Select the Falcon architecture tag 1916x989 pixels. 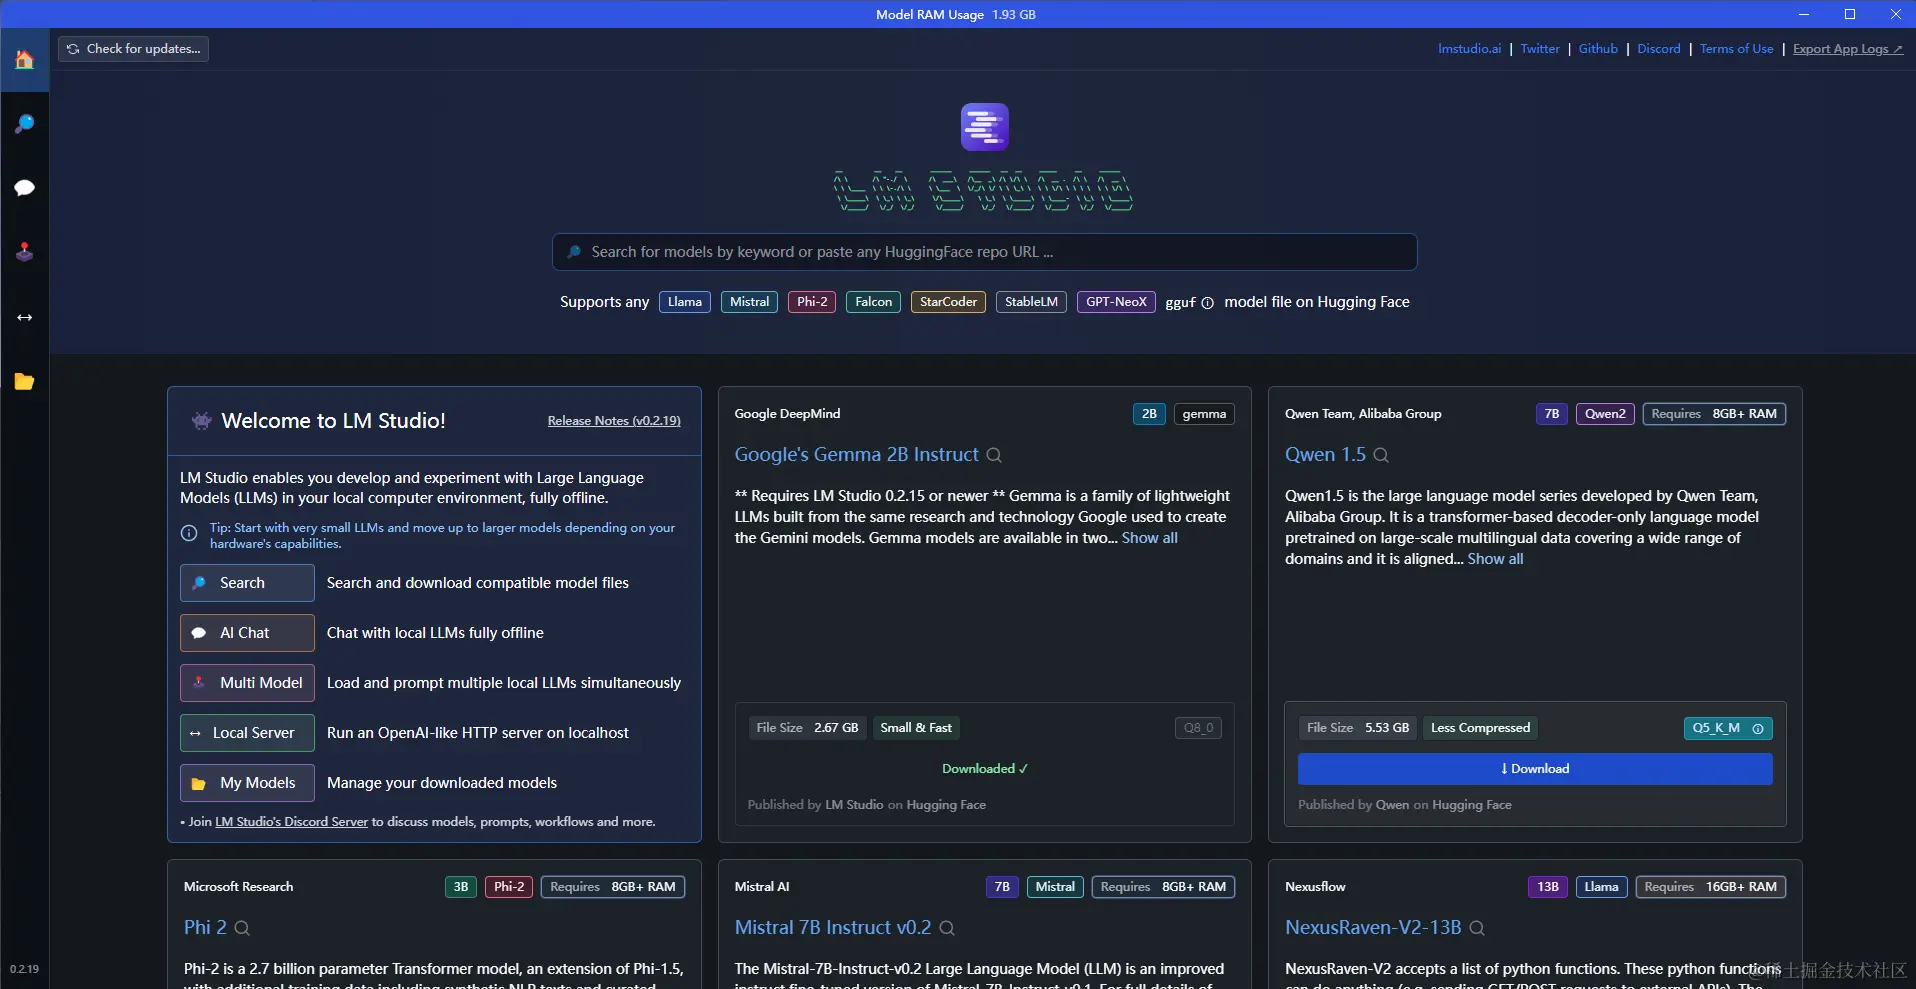pos(873,302)
